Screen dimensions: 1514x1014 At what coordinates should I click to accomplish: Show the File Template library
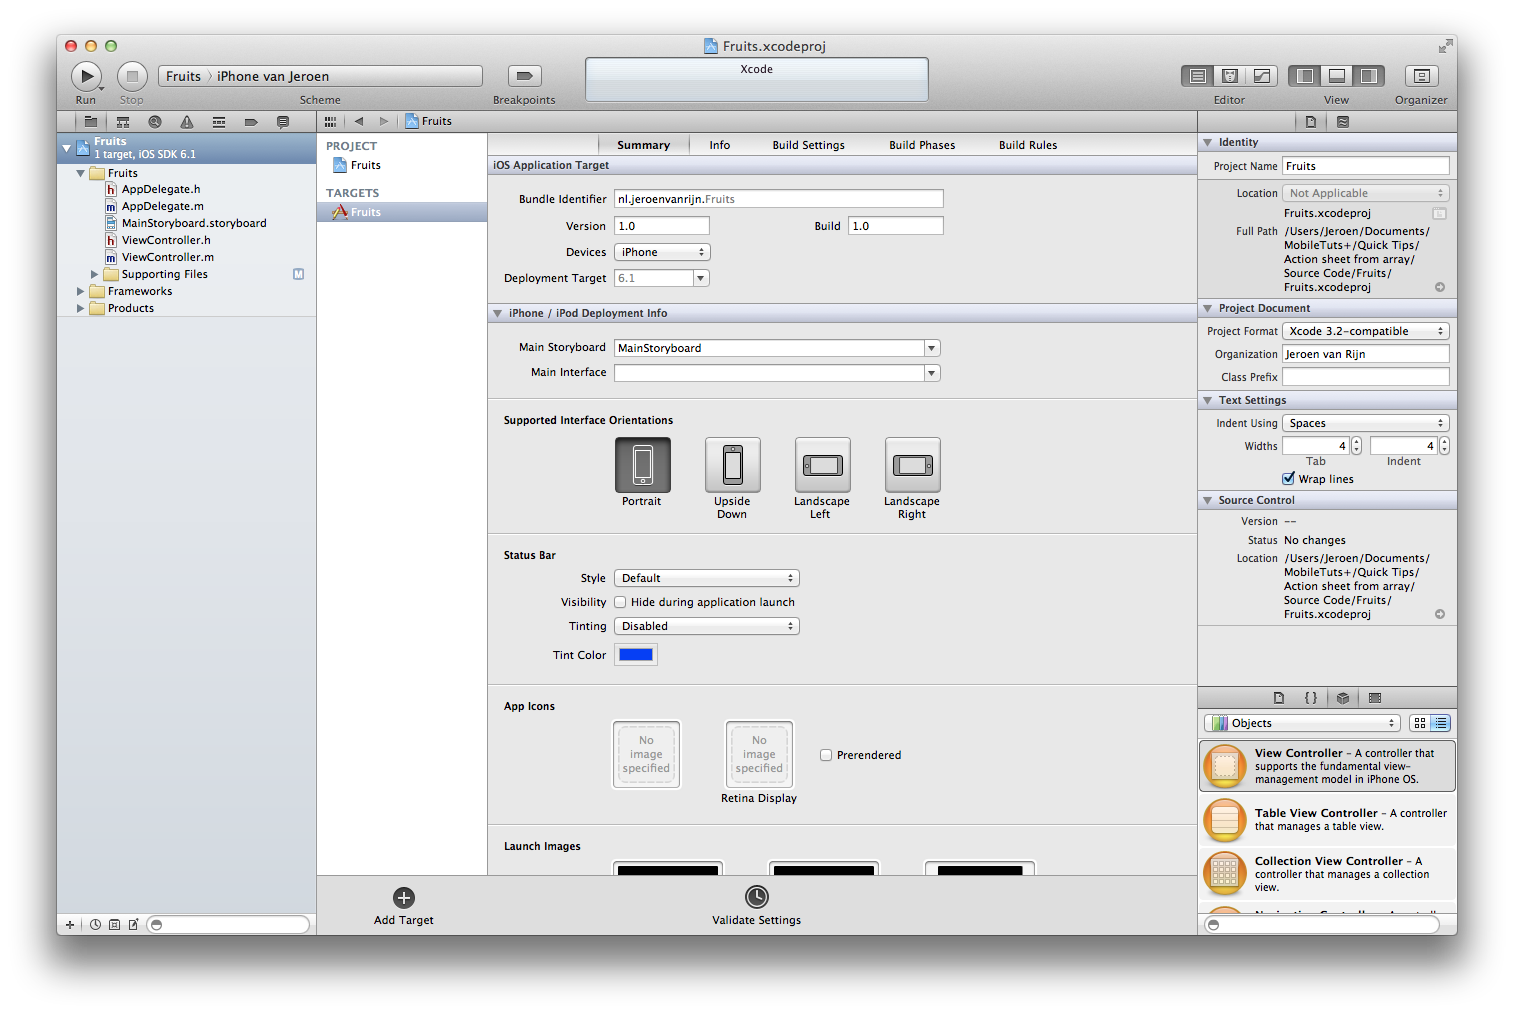pyautogui.click(x=1279, y=698)
